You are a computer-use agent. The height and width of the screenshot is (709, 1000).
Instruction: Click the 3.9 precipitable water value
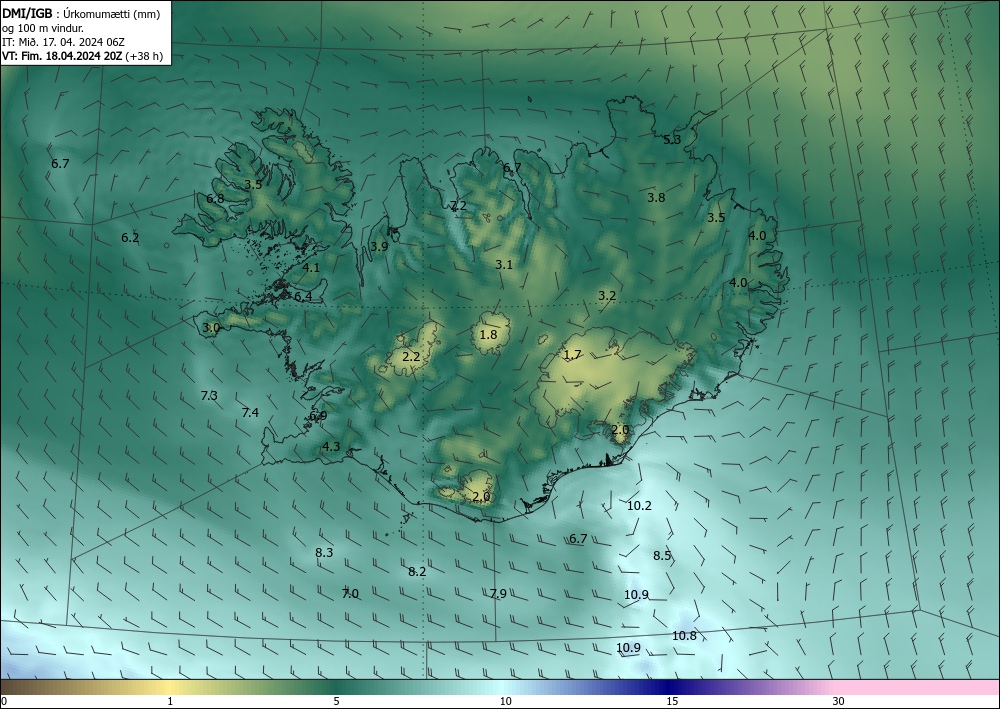(379, 246)
